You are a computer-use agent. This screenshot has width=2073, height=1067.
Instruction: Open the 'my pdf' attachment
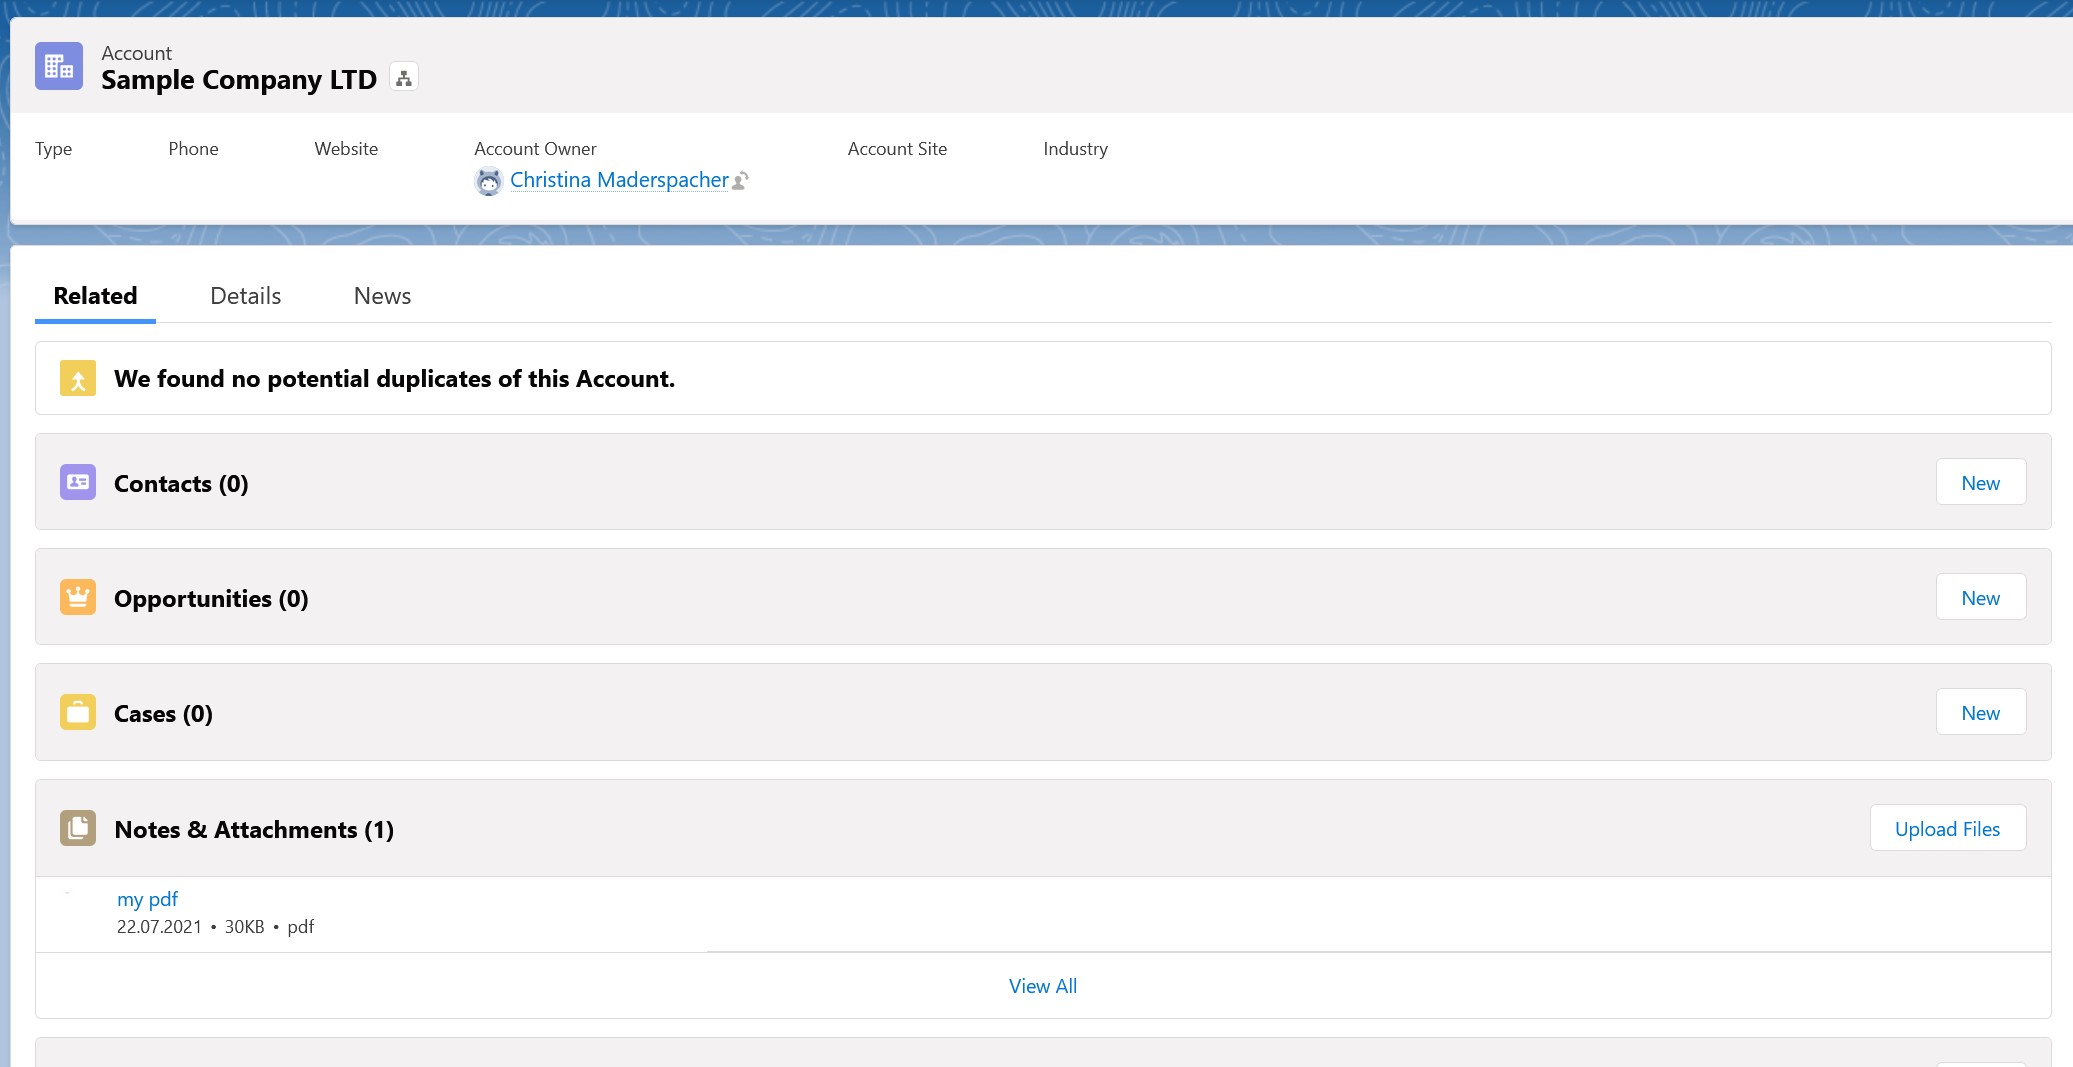point(147,899)
